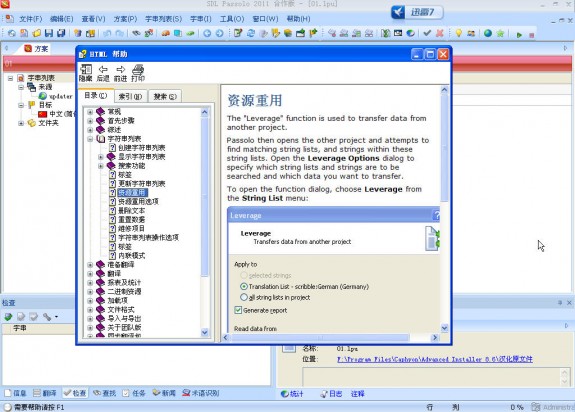Viewport: 575px width, 412px height.
Task: Expand the 文件夹 node in project tree
Action: [x=21, y=123]
